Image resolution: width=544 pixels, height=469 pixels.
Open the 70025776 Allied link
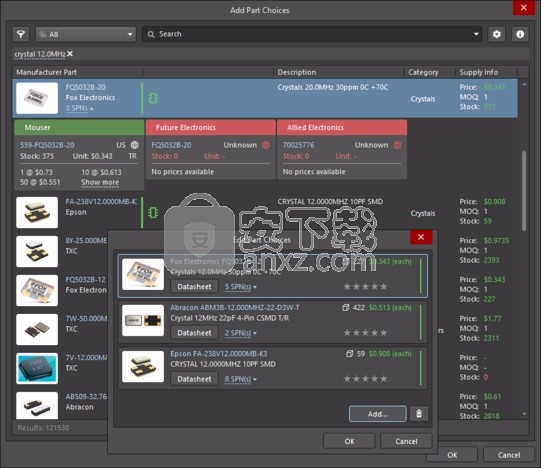(x=298, y=145)
